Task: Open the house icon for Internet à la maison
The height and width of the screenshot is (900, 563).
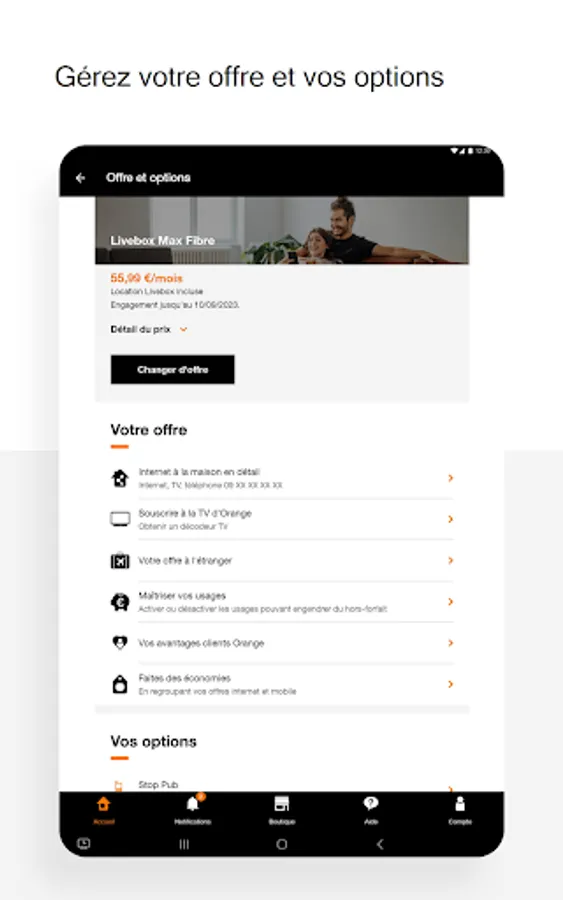Action: (120, 478)
